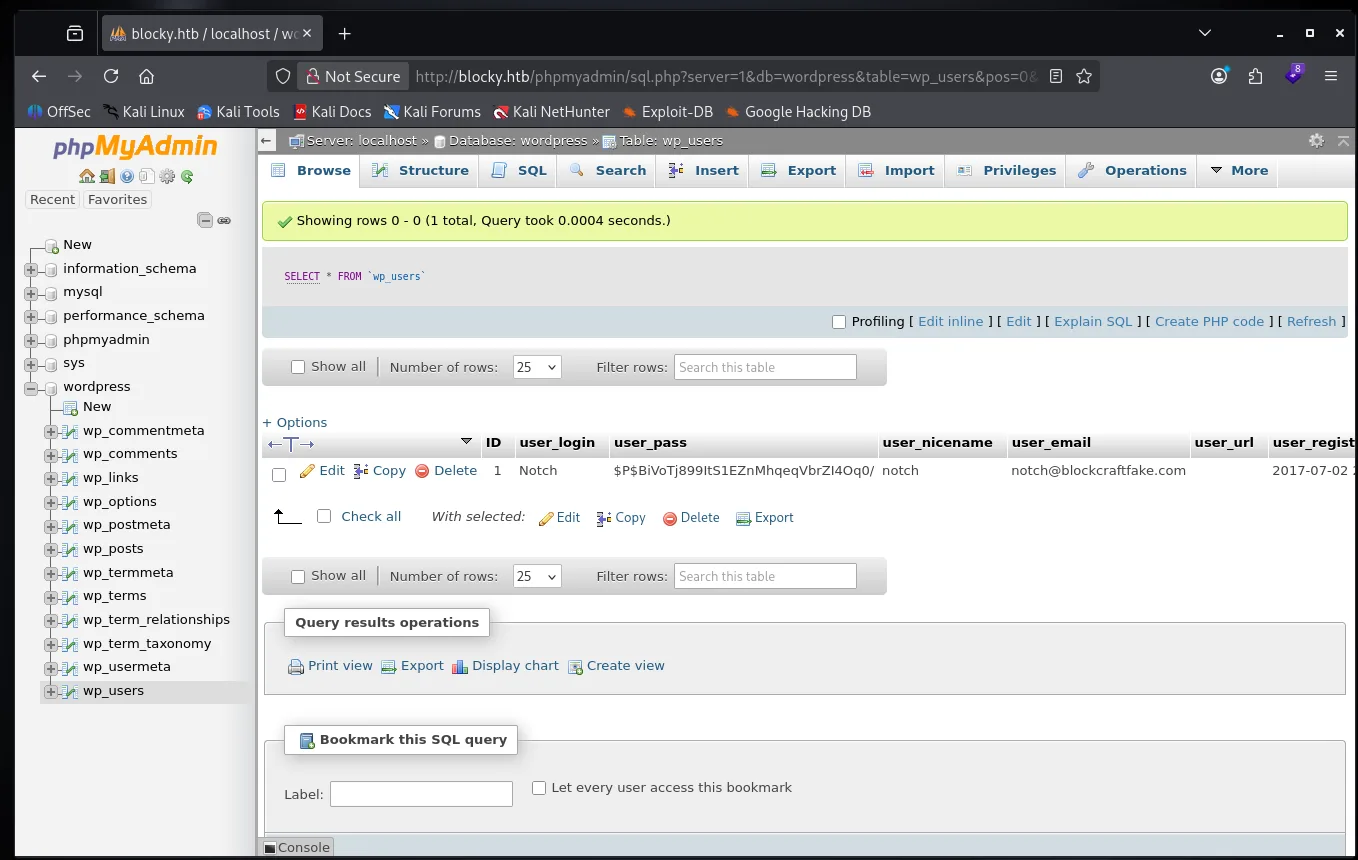Bookmark this page with star icon
The image size is (1358, 860).
pos(1083,76)
